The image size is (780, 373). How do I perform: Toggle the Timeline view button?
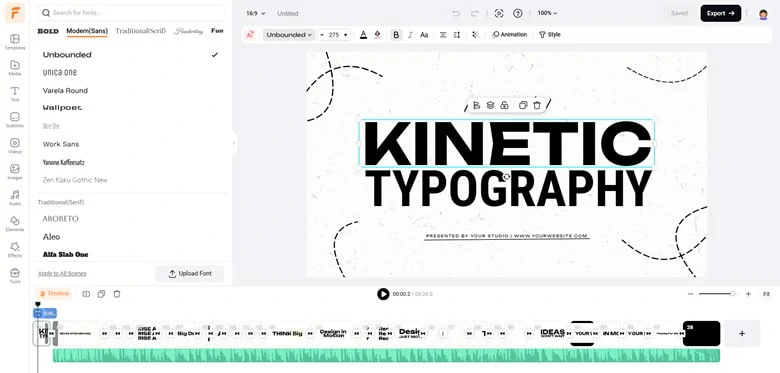tap(54, 294)
